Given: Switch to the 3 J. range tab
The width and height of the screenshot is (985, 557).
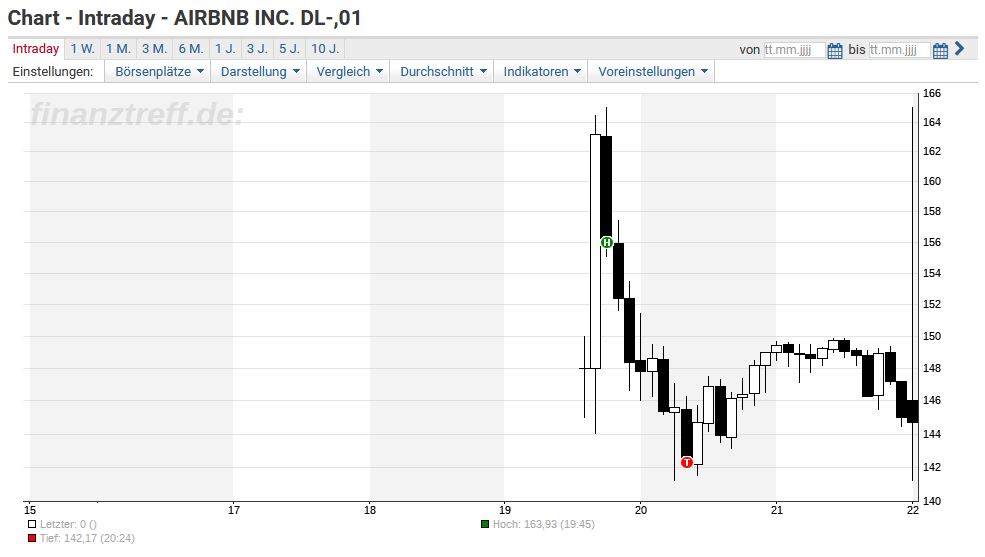Looking at the screenshot, I should point(257,49).
